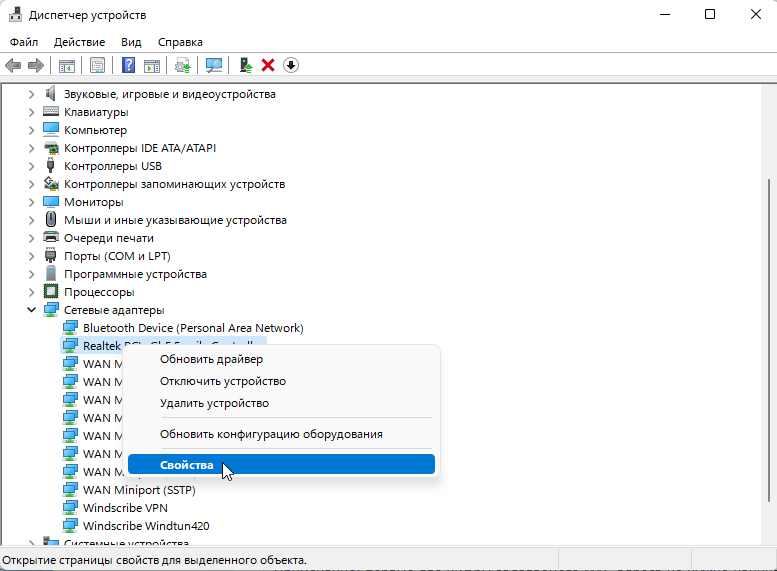
Task: Select the Realtek adapter row
Action: [x=164, y=343]
